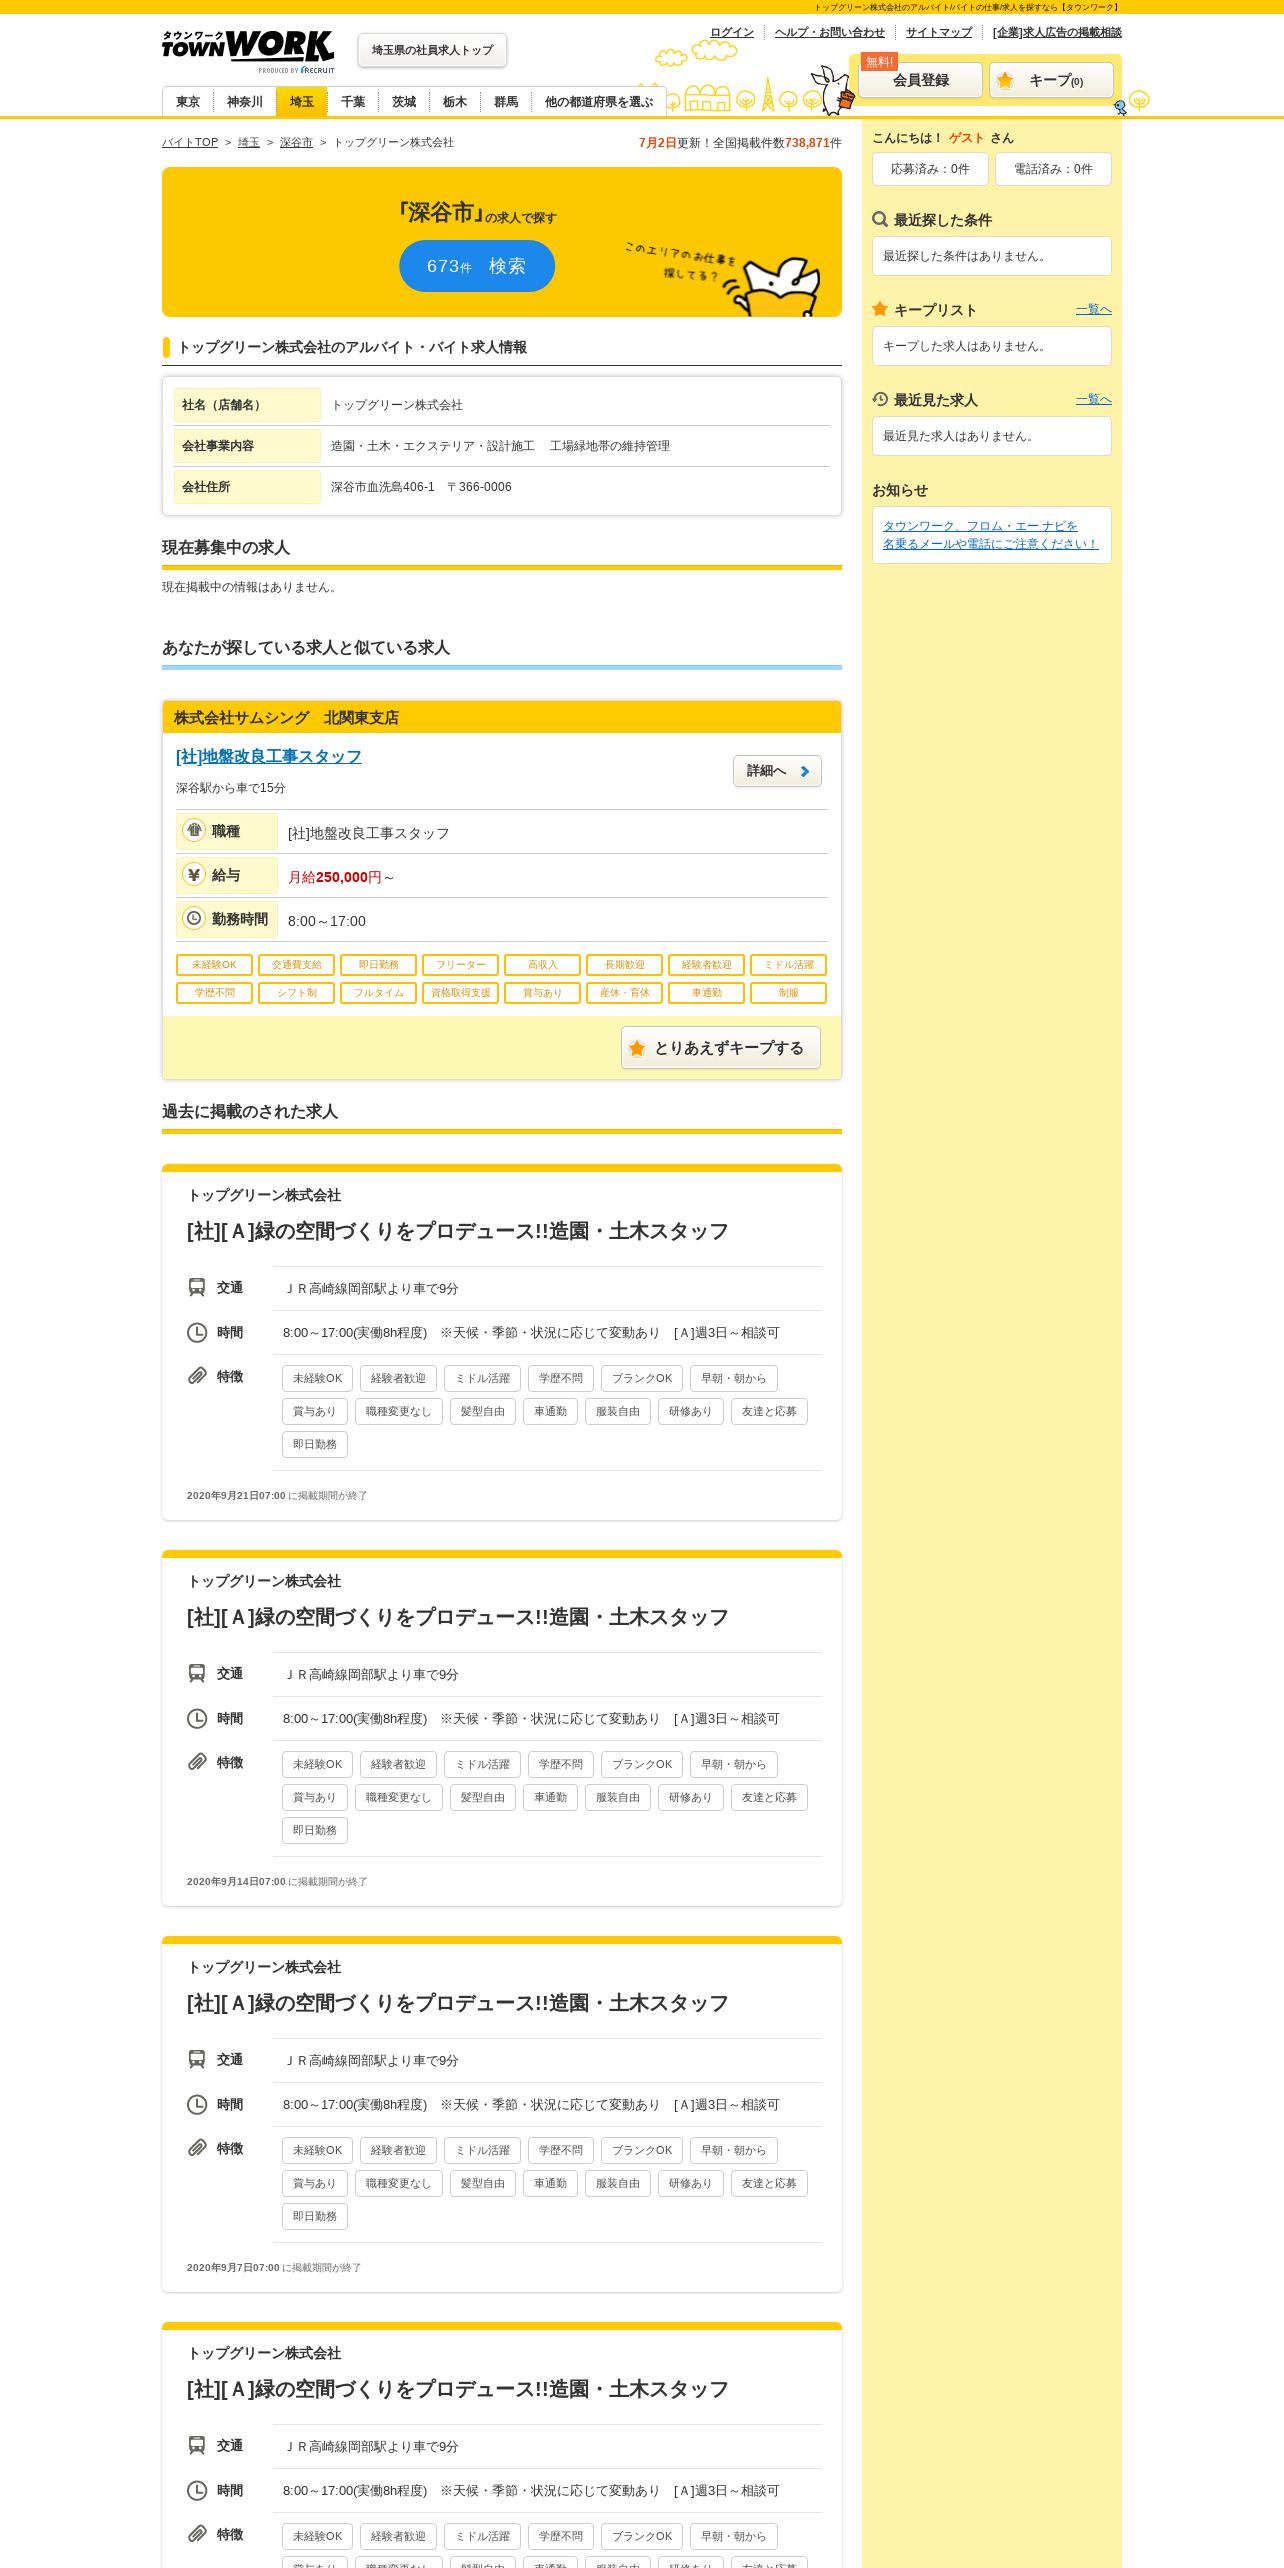1284x2568 pixels.
Task: Select the 神奈川 prefecture tab
Action: click(x=245, y=102)
